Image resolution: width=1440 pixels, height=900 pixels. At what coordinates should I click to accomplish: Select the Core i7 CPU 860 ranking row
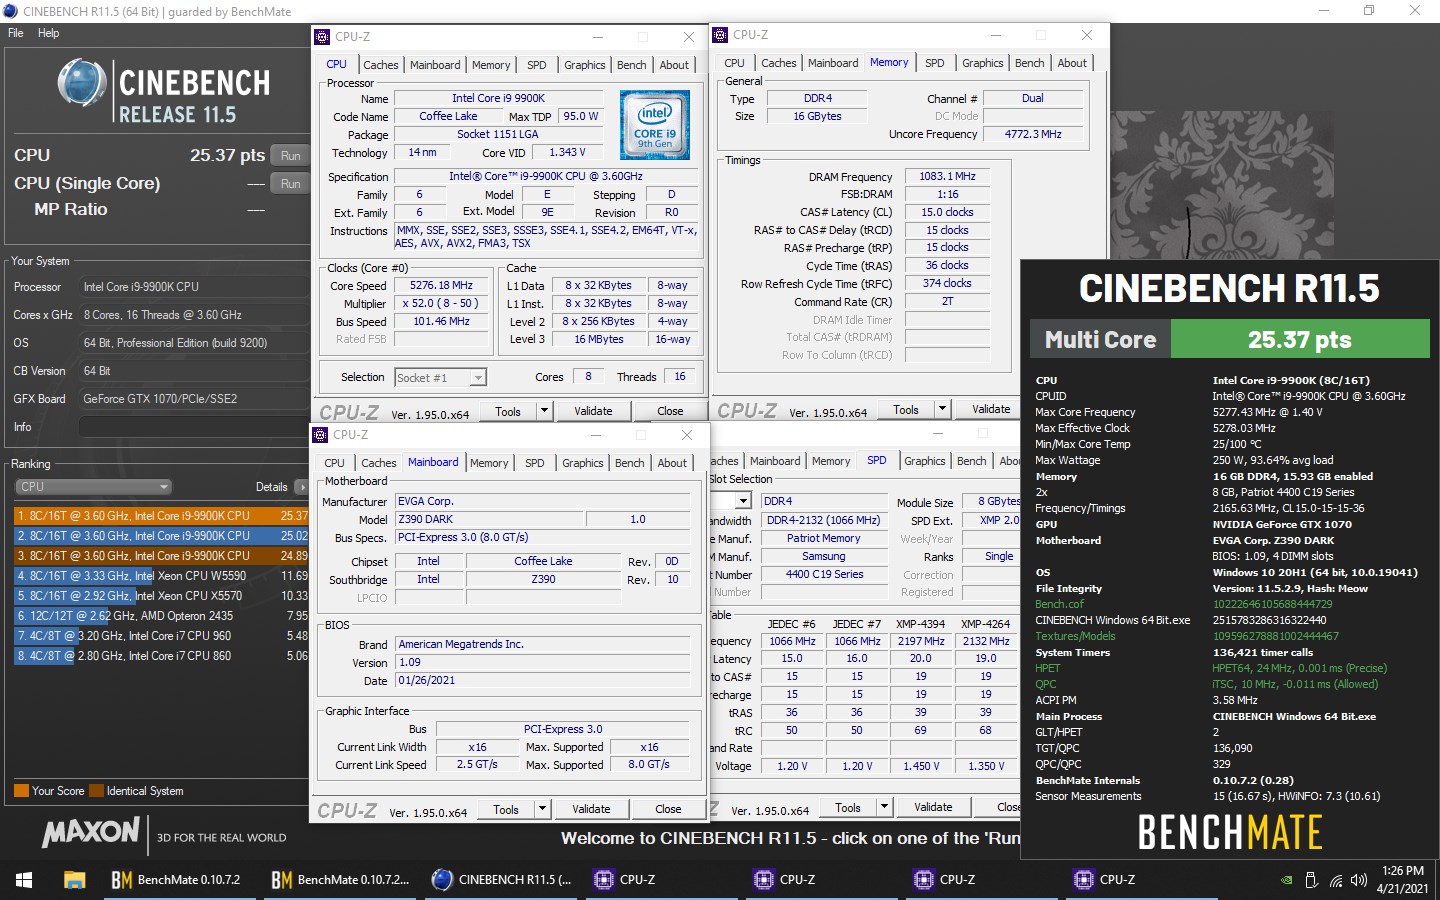[x=161, y=656]
